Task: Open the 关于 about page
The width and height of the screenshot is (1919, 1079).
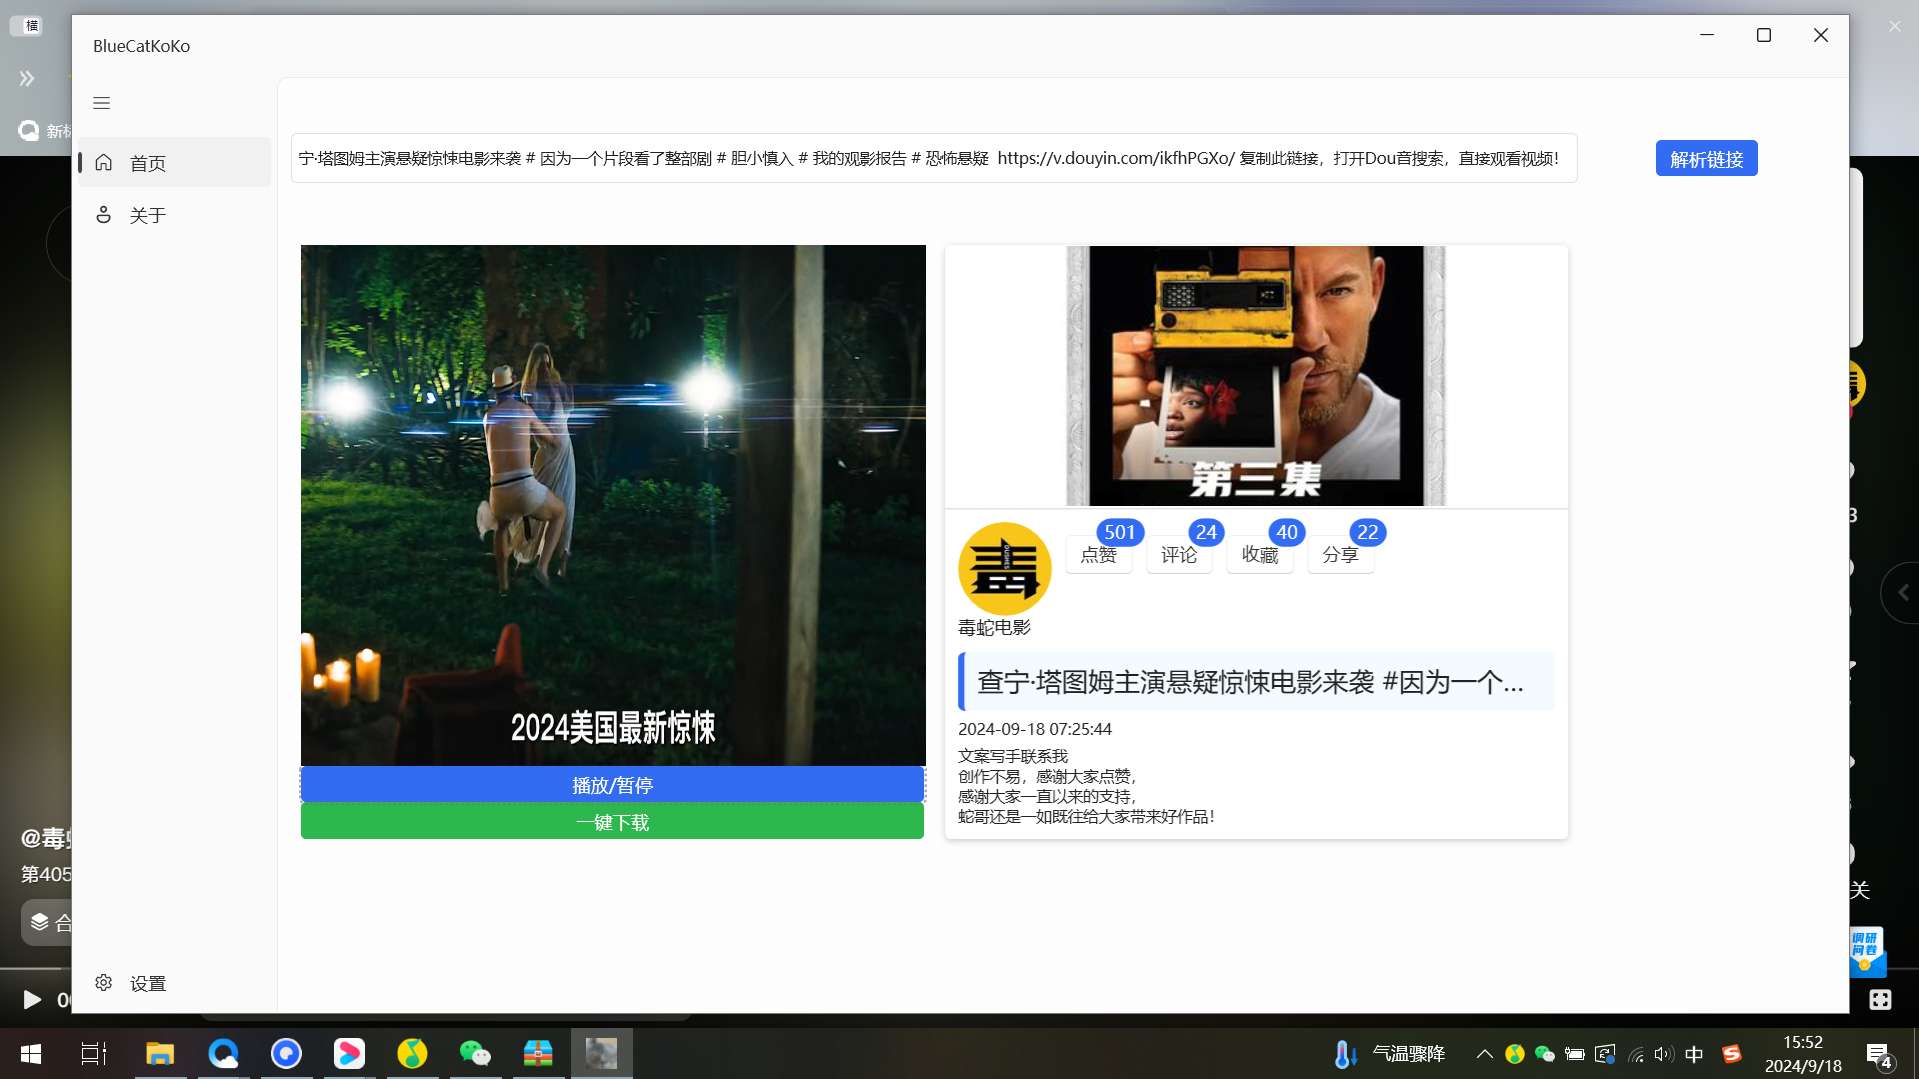Action: (x=175, y=215)
